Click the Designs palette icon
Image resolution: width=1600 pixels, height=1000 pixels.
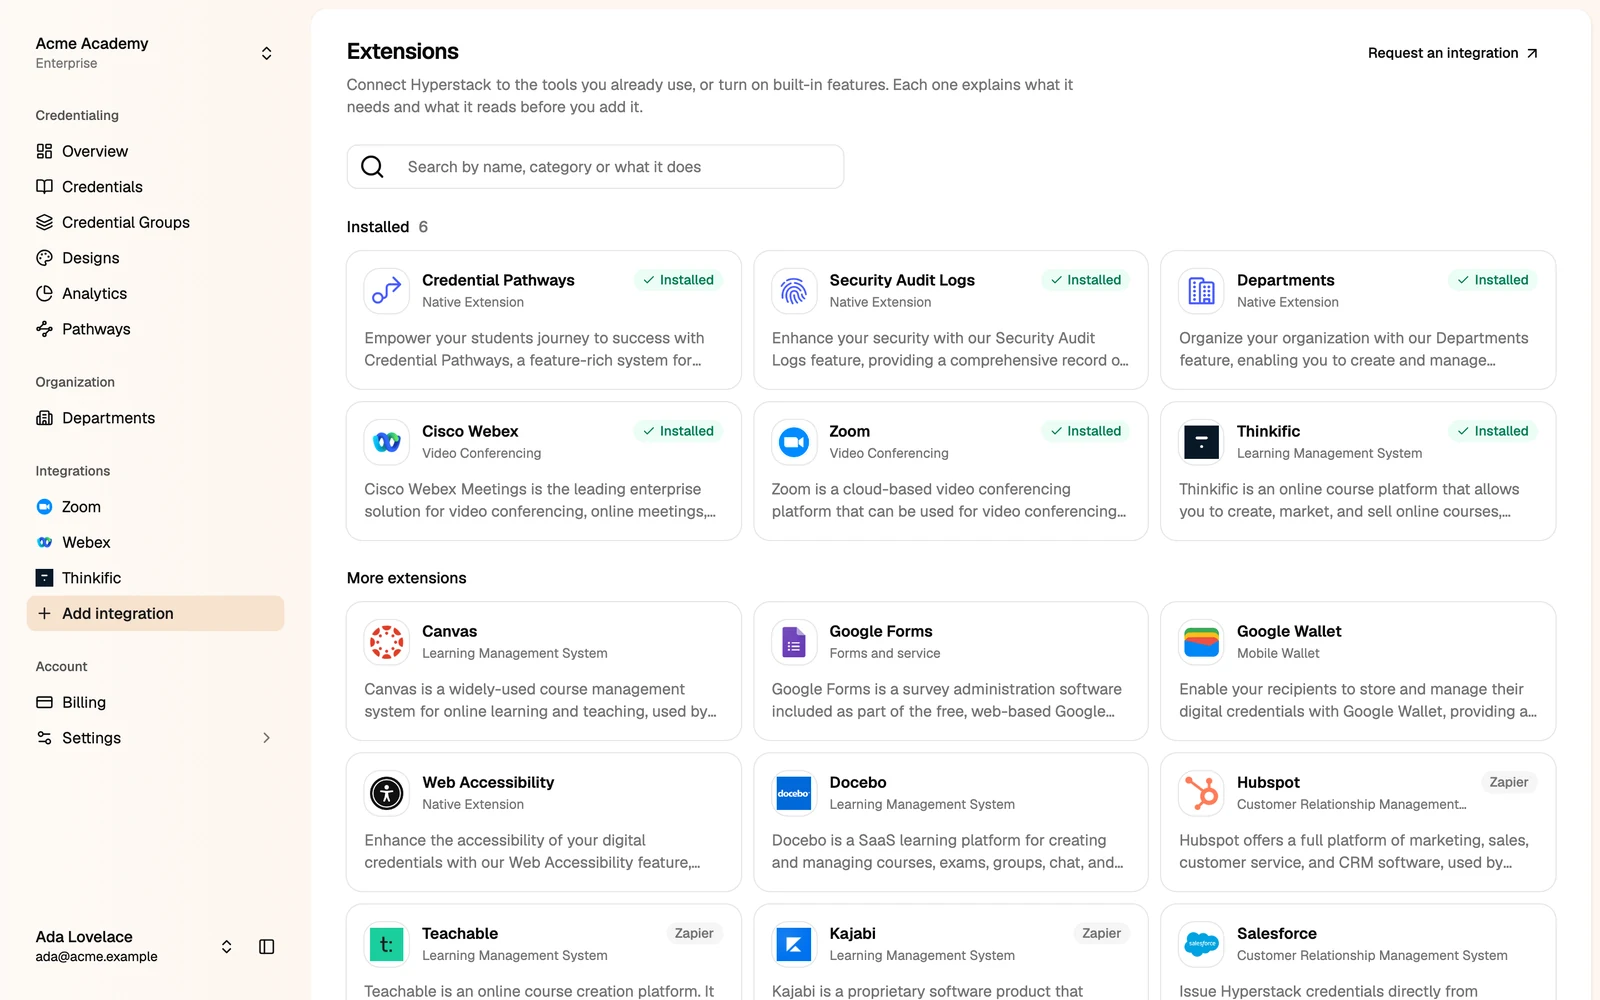pos(44,258)
